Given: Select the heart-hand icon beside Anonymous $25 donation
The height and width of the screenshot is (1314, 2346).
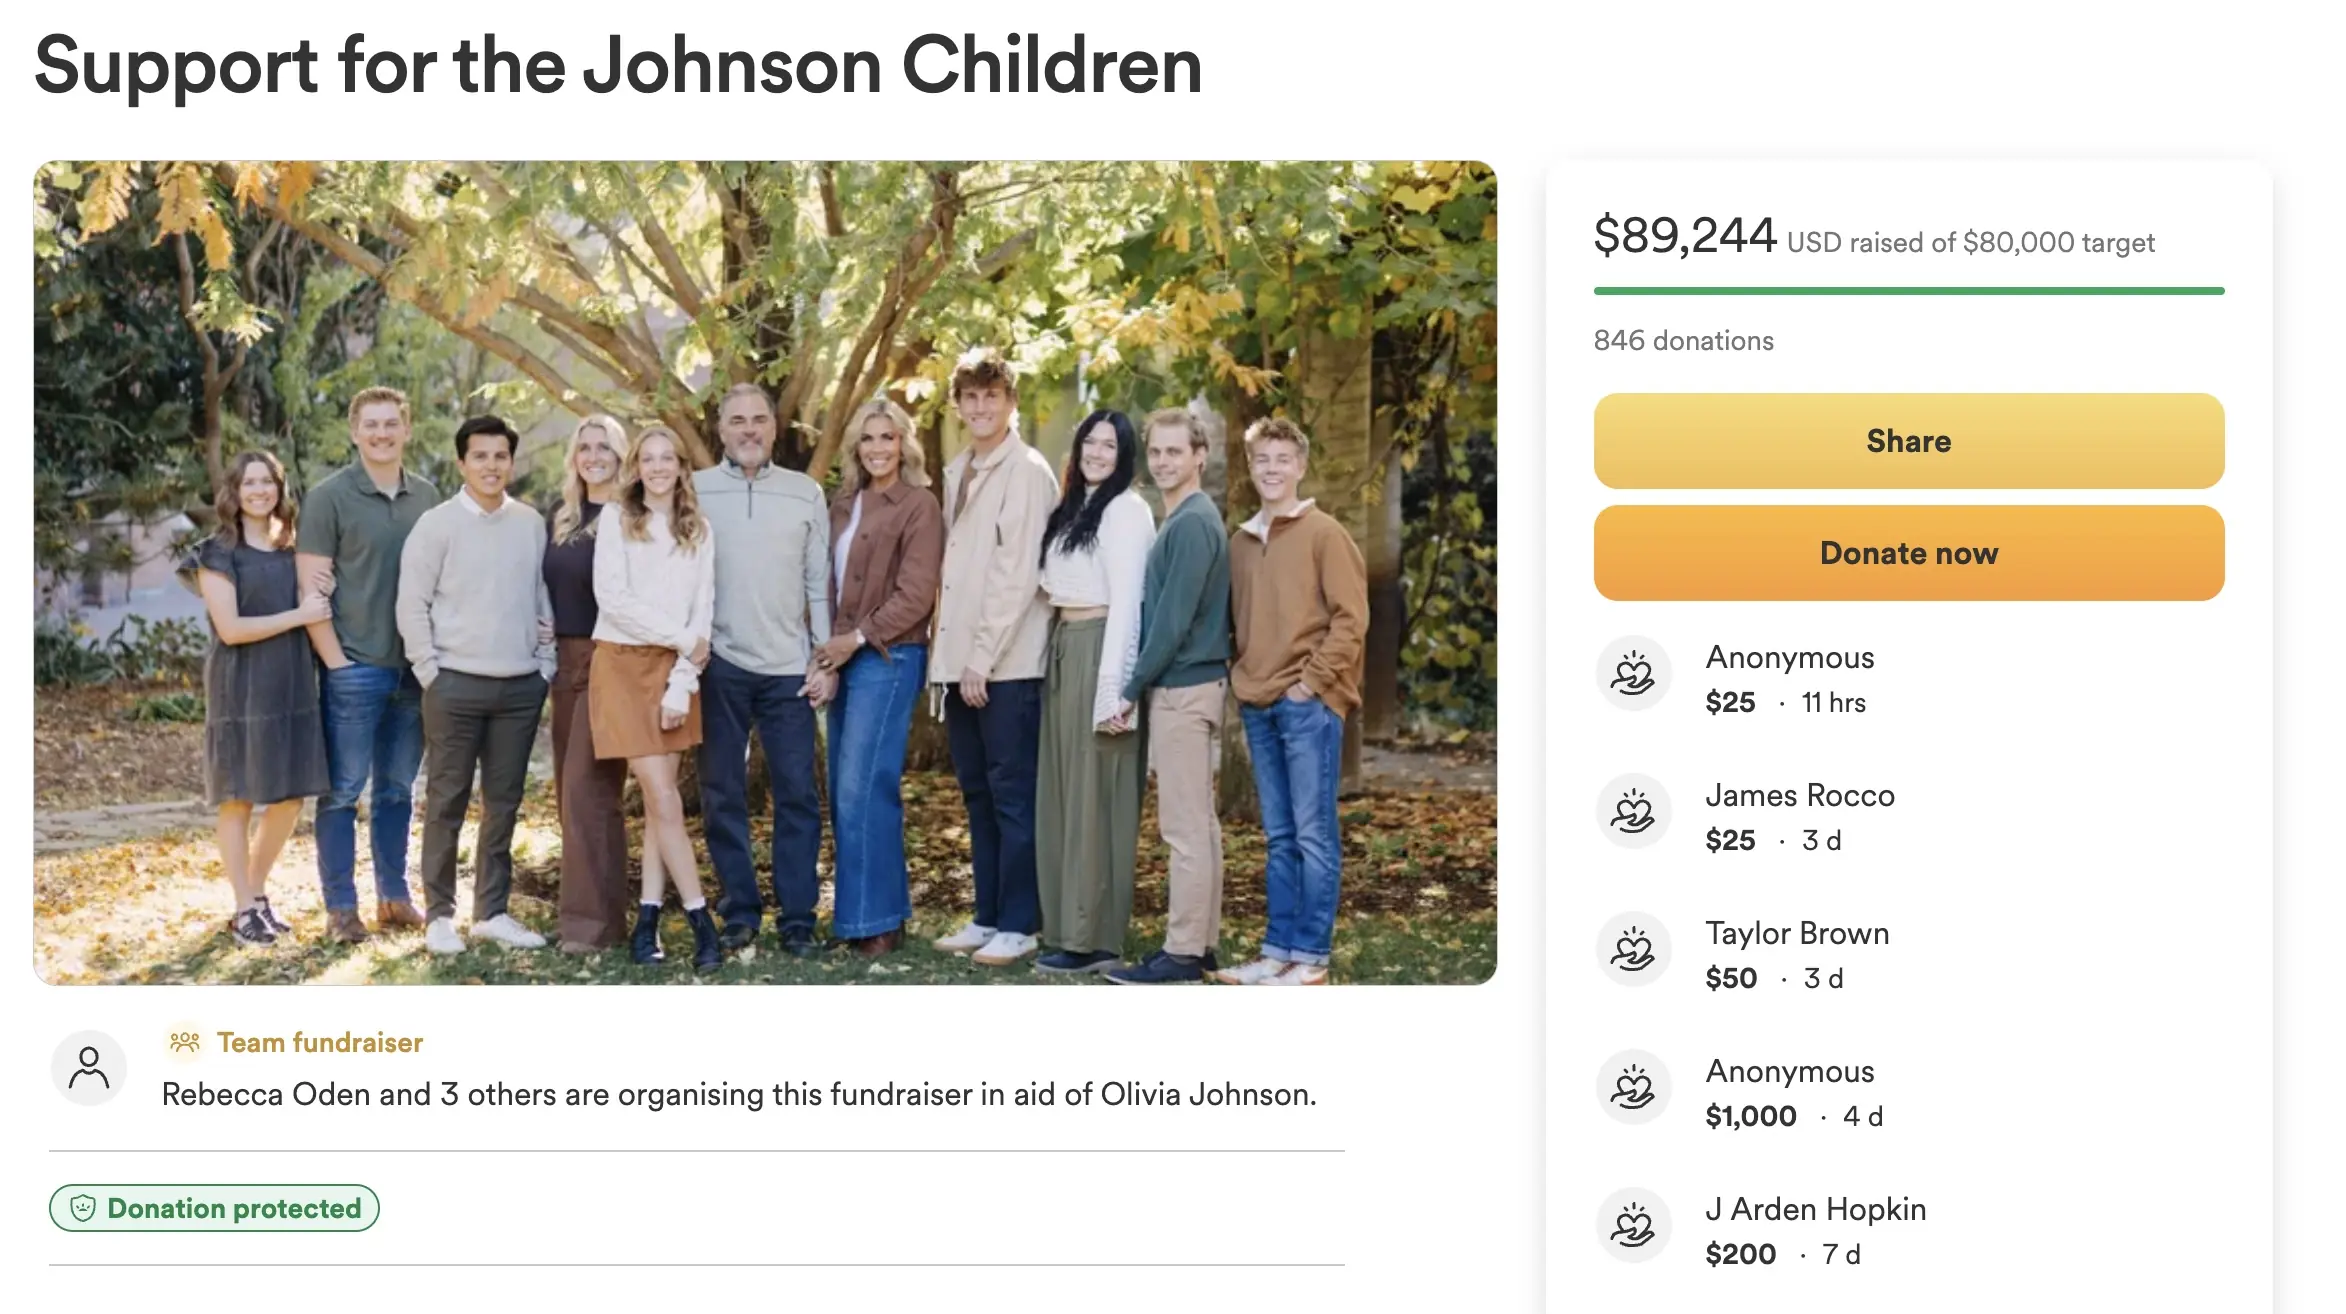Looking at the screenshot, I should (x=1633, y=673).
